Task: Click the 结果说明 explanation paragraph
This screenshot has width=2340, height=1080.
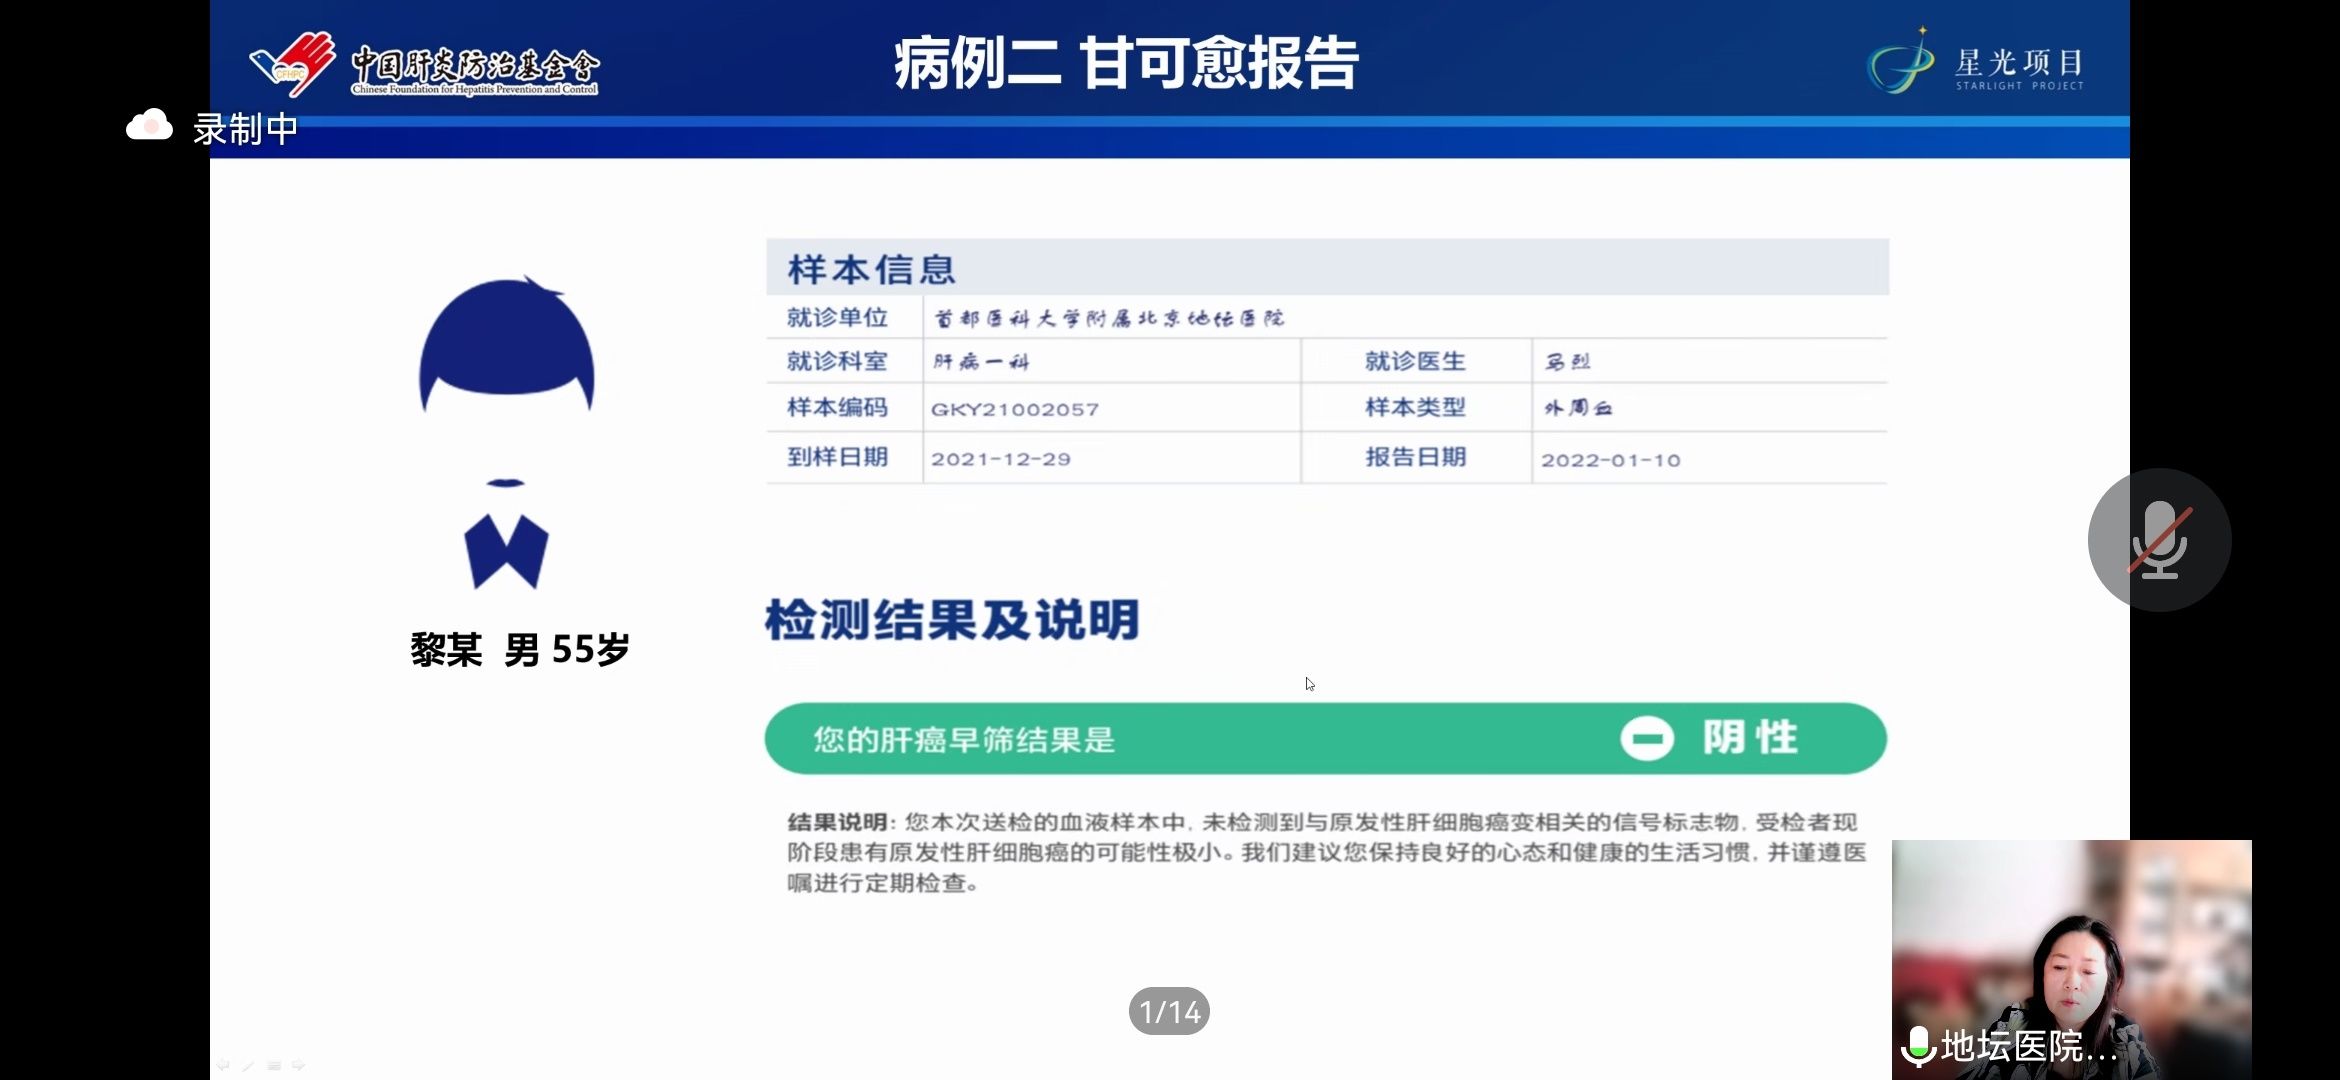Action: click(1327, 852)
